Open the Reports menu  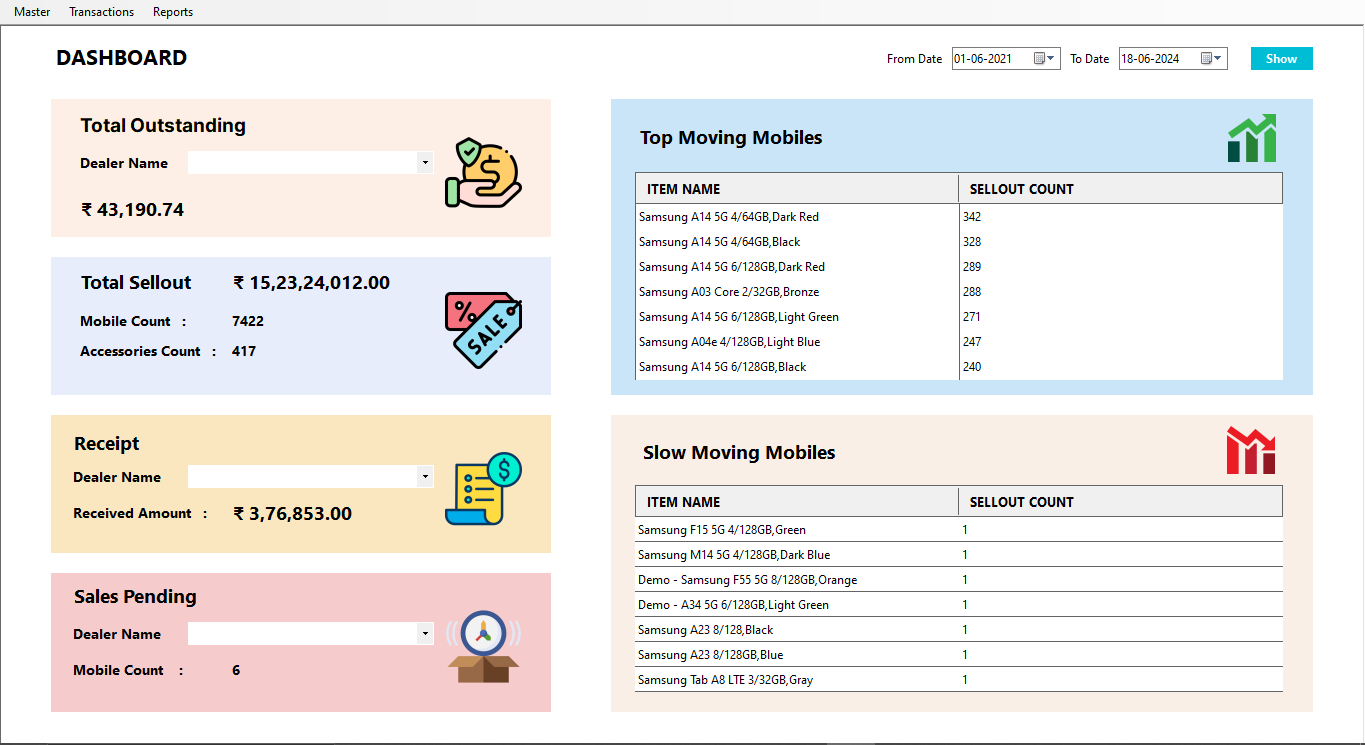(173, 12)
